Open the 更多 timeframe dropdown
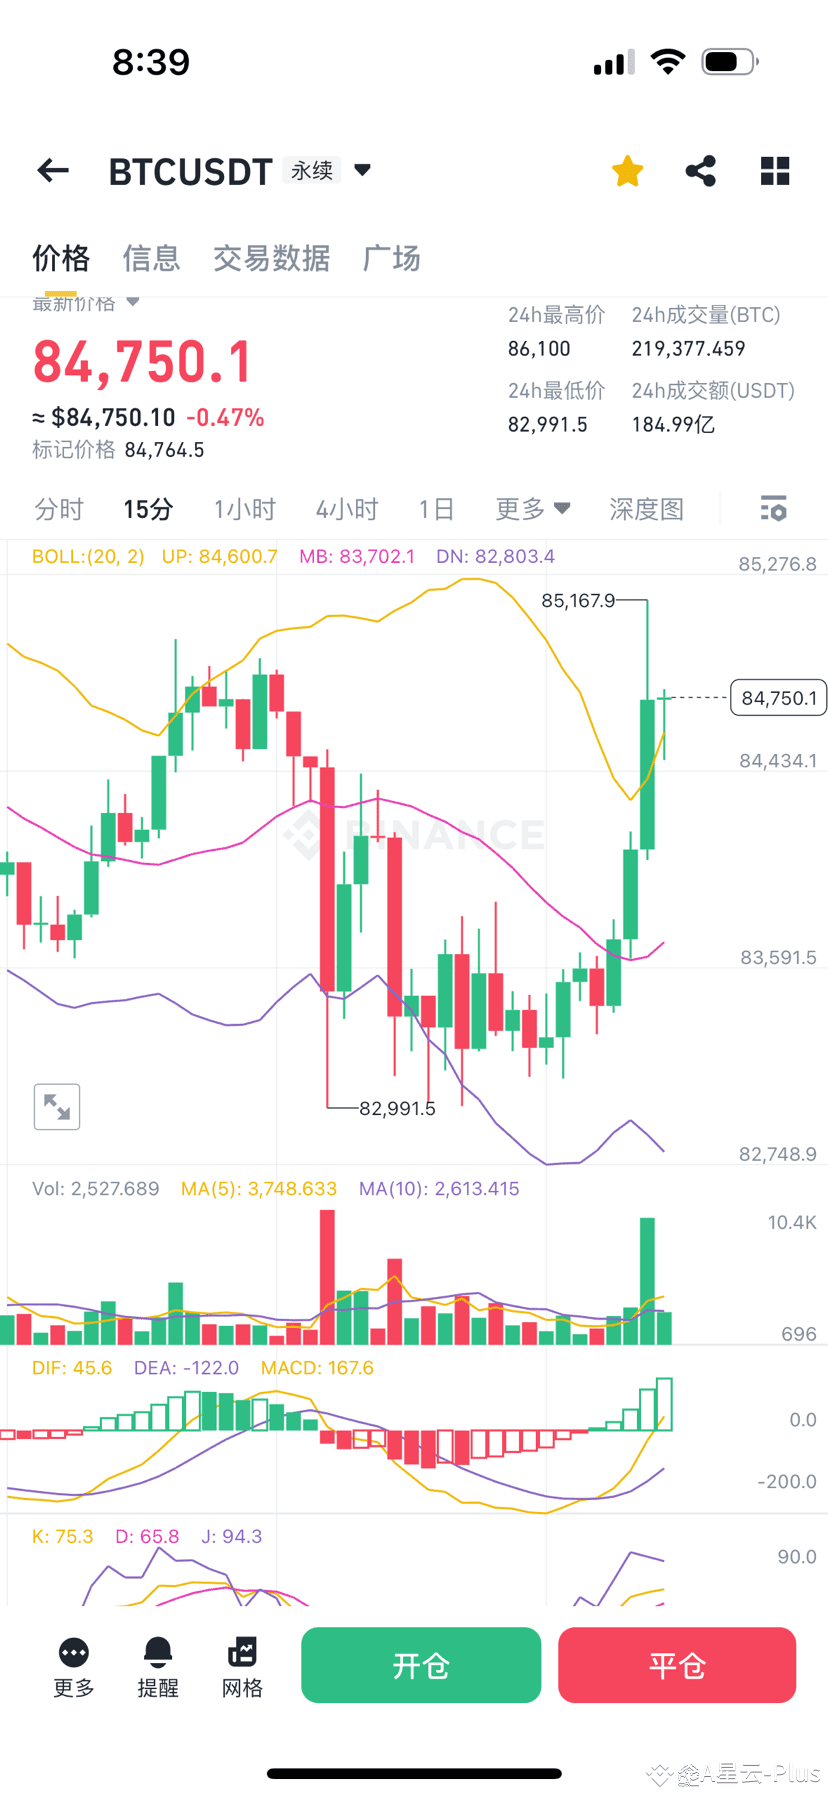The image size is (828, 1796). click(x=533, y=509)
